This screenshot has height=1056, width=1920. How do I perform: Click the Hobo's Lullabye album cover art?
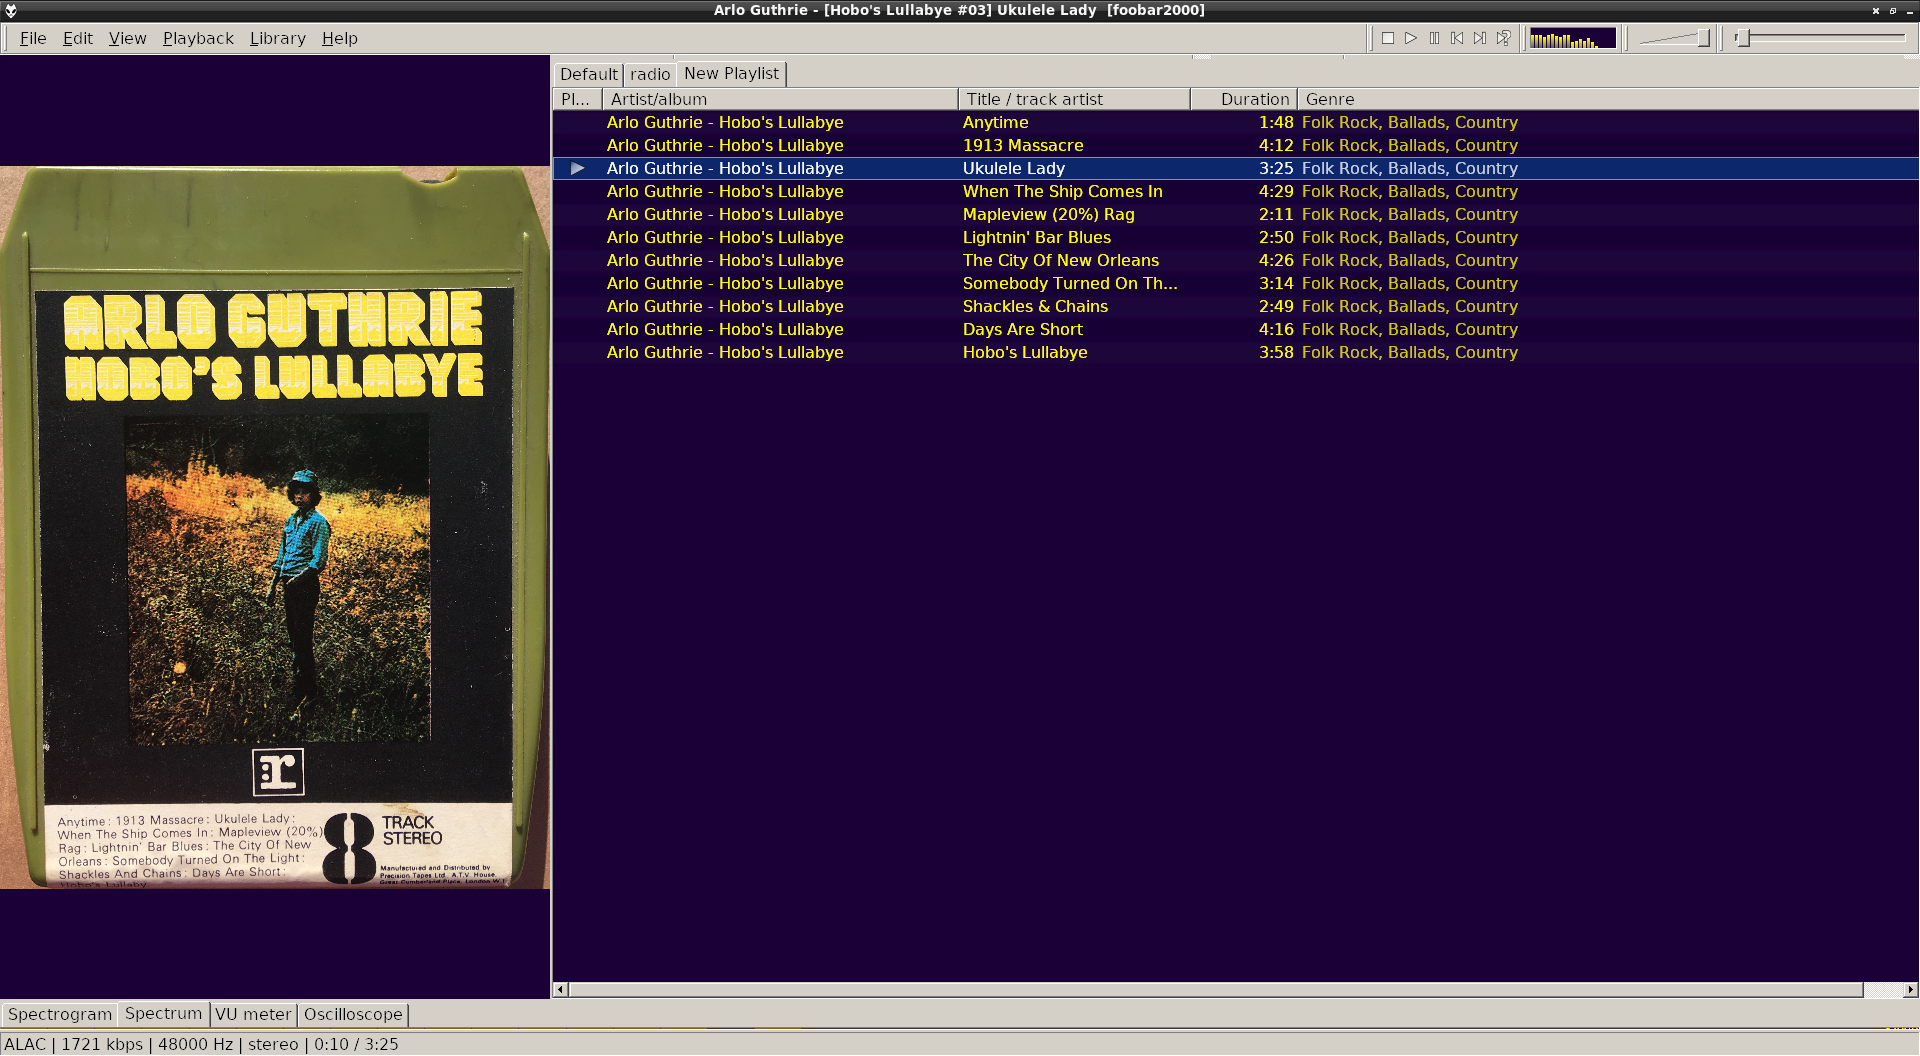pos(275,527)
